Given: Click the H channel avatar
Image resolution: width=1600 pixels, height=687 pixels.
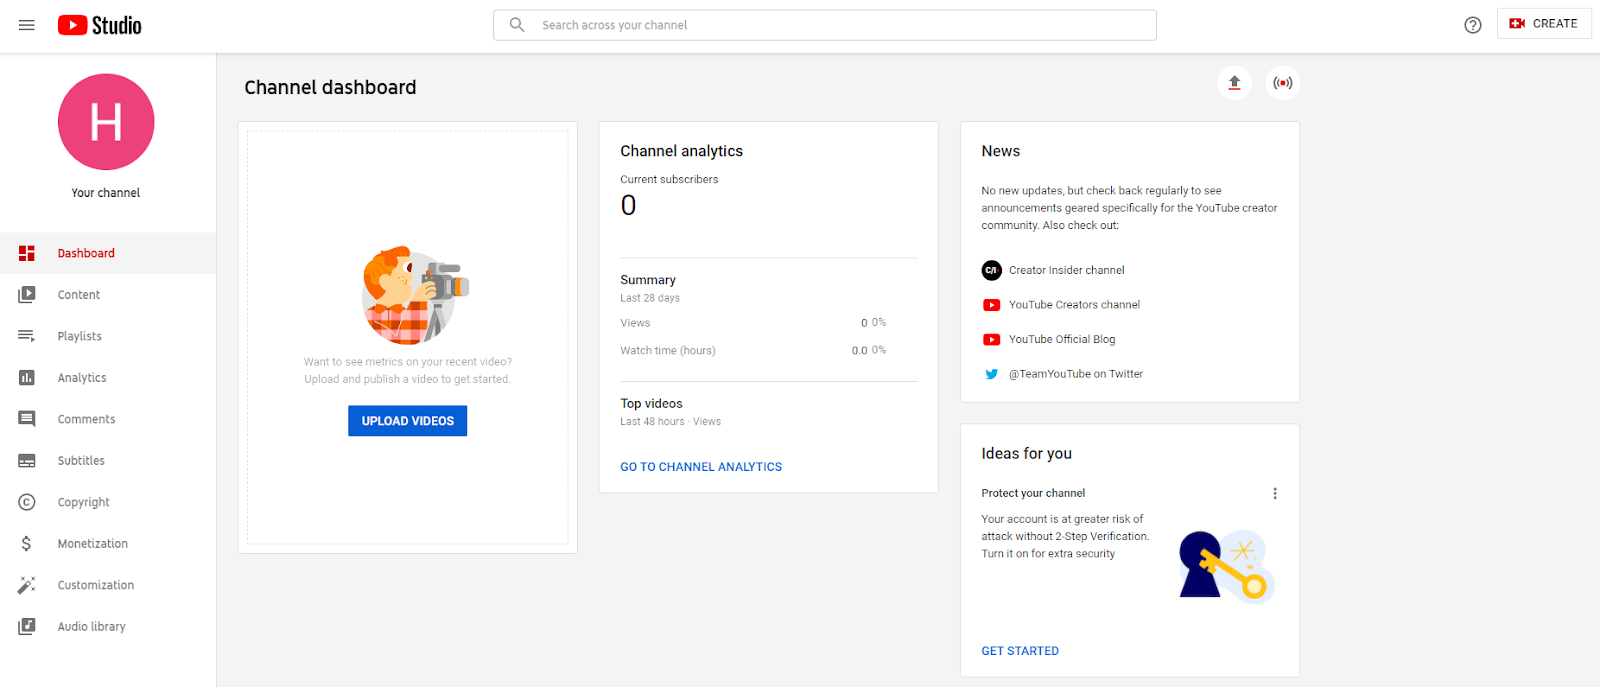Looking at the screenshot, I should tap(106, 122).
